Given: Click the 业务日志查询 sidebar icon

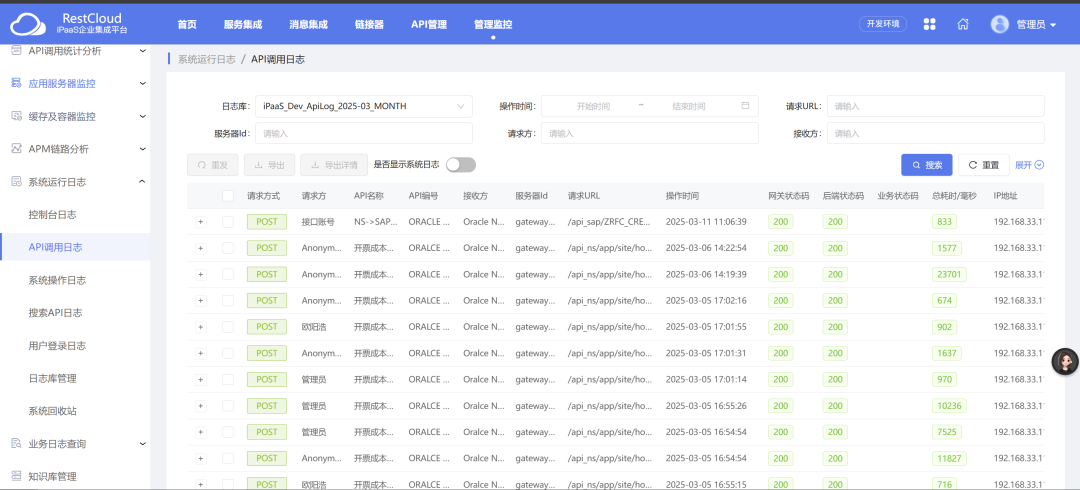Looking at the screenshot, I should [17, 443].
